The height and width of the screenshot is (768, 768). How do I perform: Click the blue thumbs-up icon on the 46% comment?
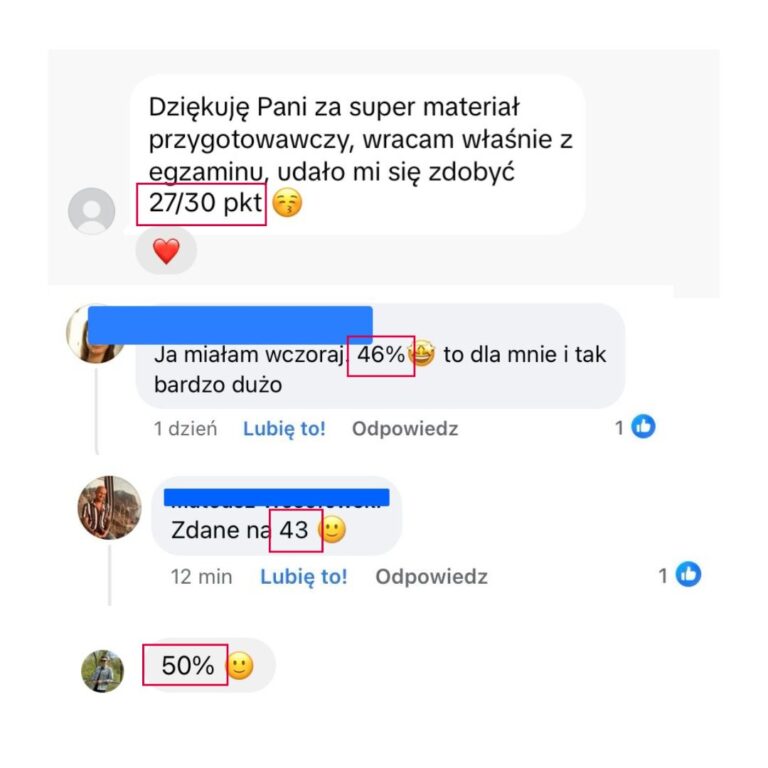coord(643,427)
